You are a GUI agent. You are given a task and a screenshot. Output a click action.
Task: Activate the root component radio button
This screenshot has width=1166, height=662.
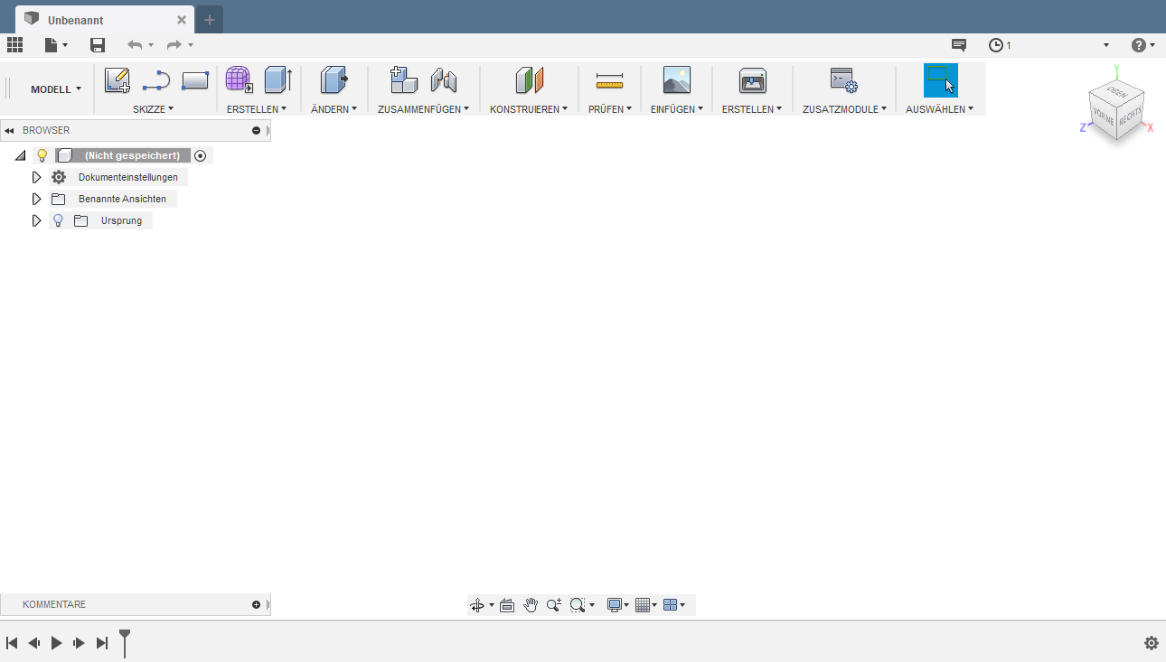coord(200,155)
